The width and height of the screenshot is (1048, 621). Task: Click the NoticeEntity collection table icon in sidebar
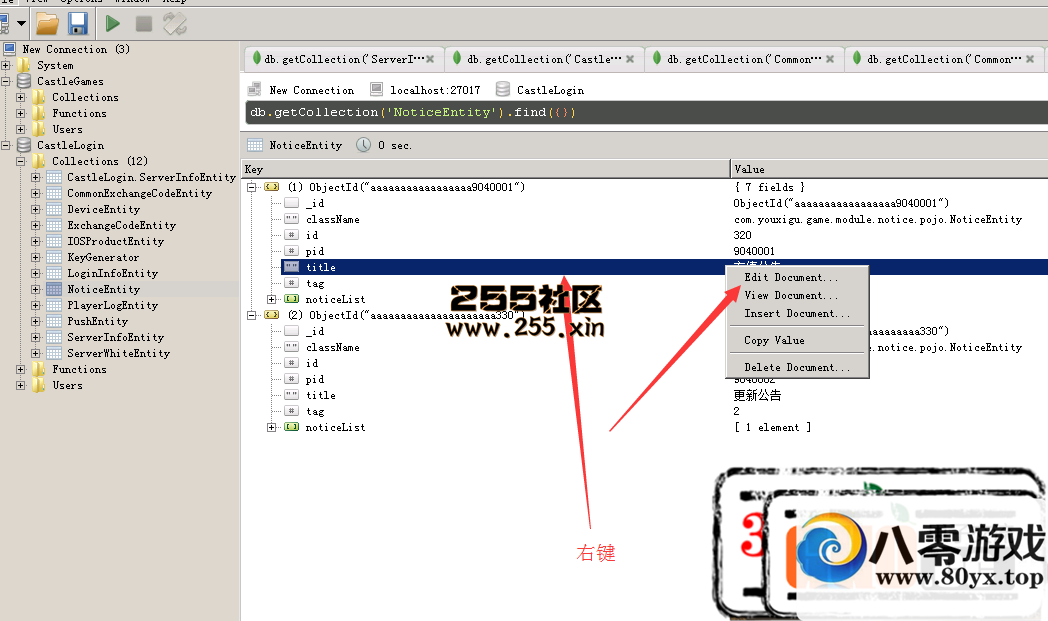coord(54,289)
